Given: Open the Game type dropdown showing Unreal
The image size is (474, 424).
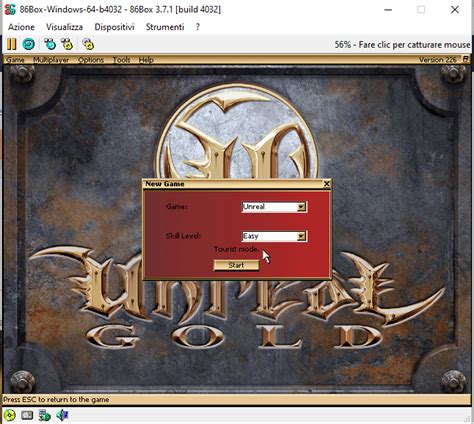Looking at the screenshot, I should click(x=301, y=207).
